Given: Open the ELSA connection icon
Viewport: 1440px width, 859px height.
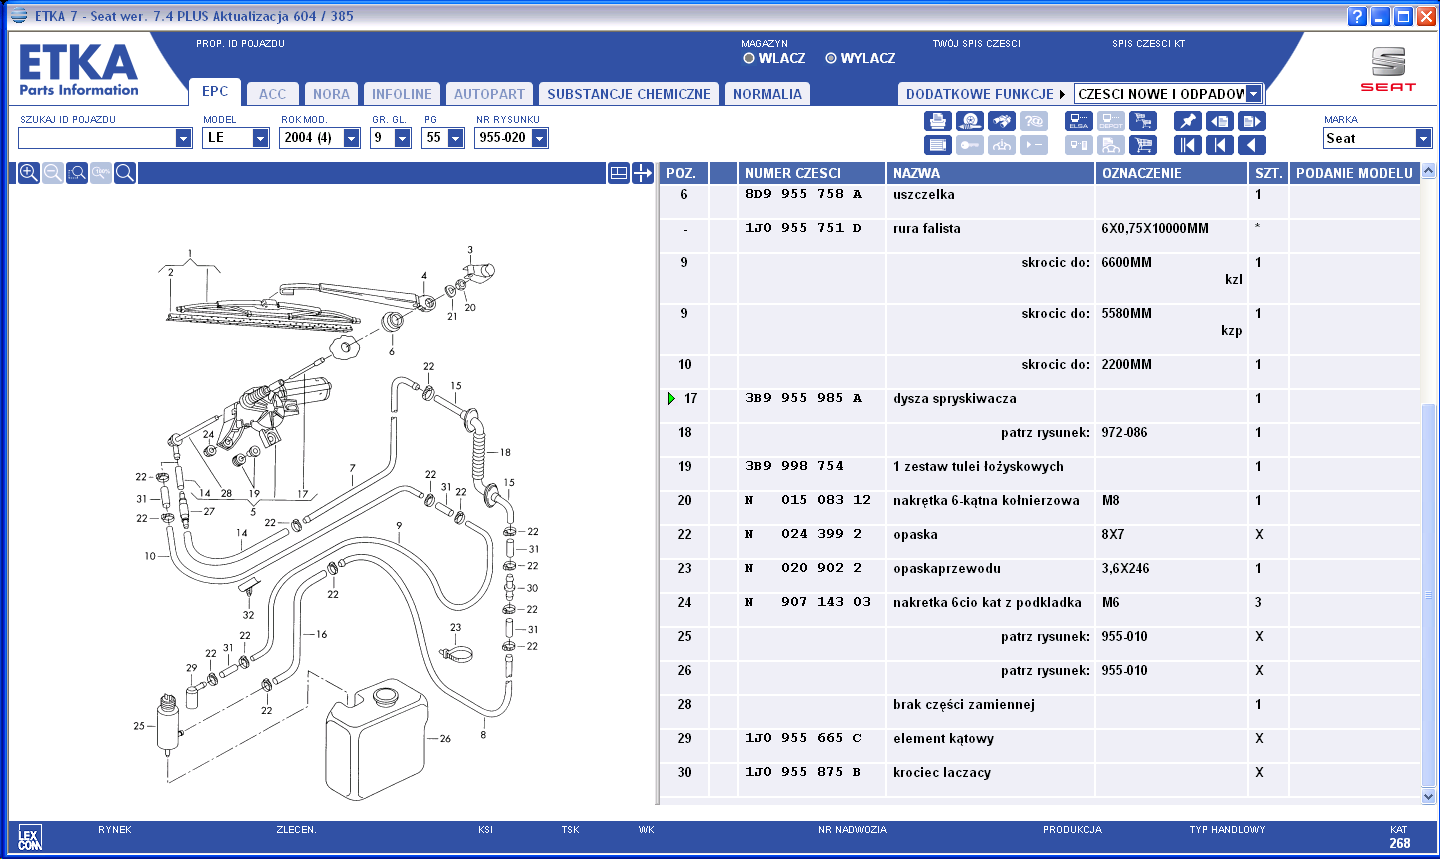Looking at the screenshot, I should click(x=1079, y=121).
